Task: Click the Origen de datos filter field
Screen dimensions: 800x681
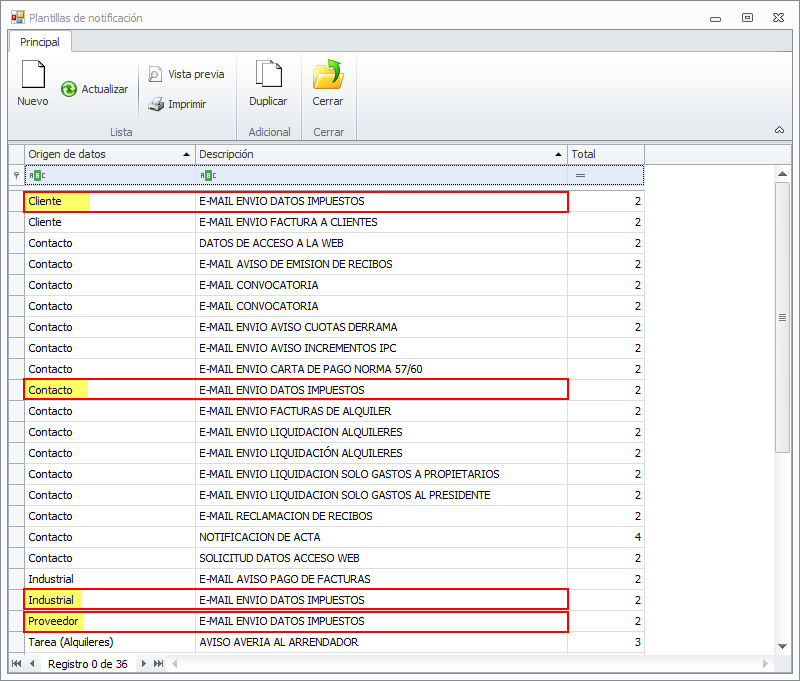Action: tap(110, 175)
